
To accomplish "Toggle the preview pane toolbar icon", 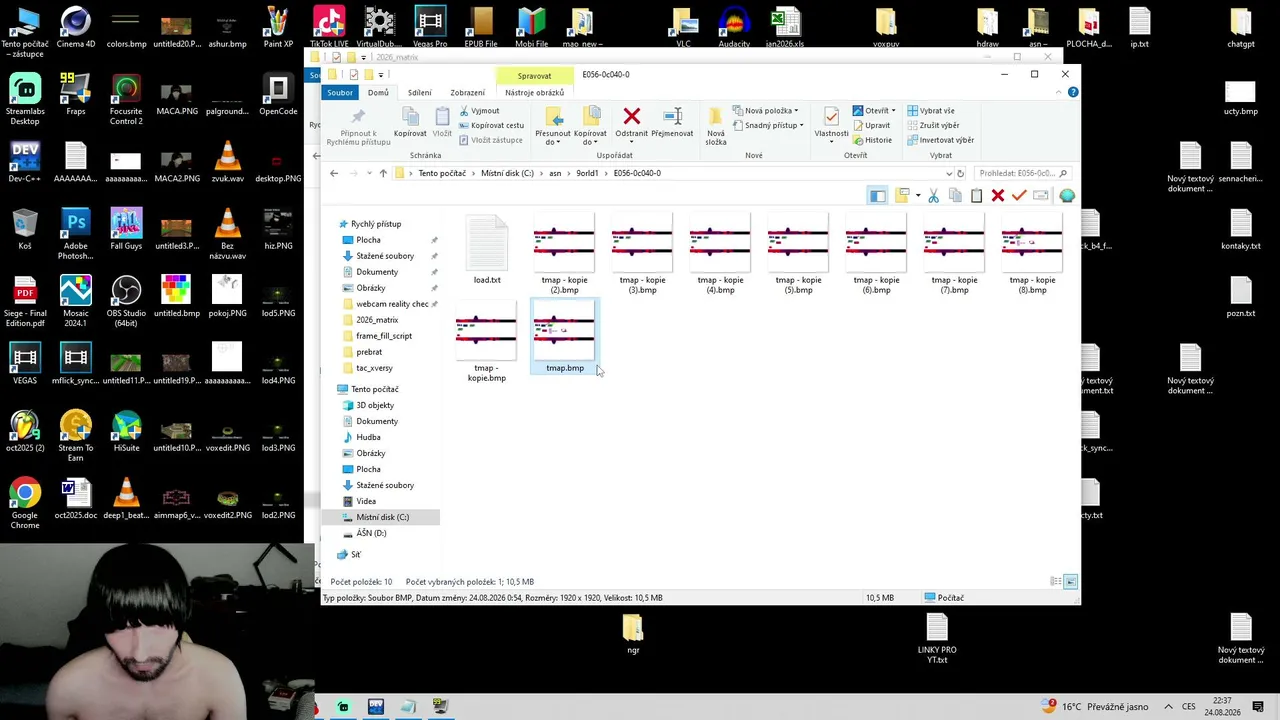I will (877, 196).
